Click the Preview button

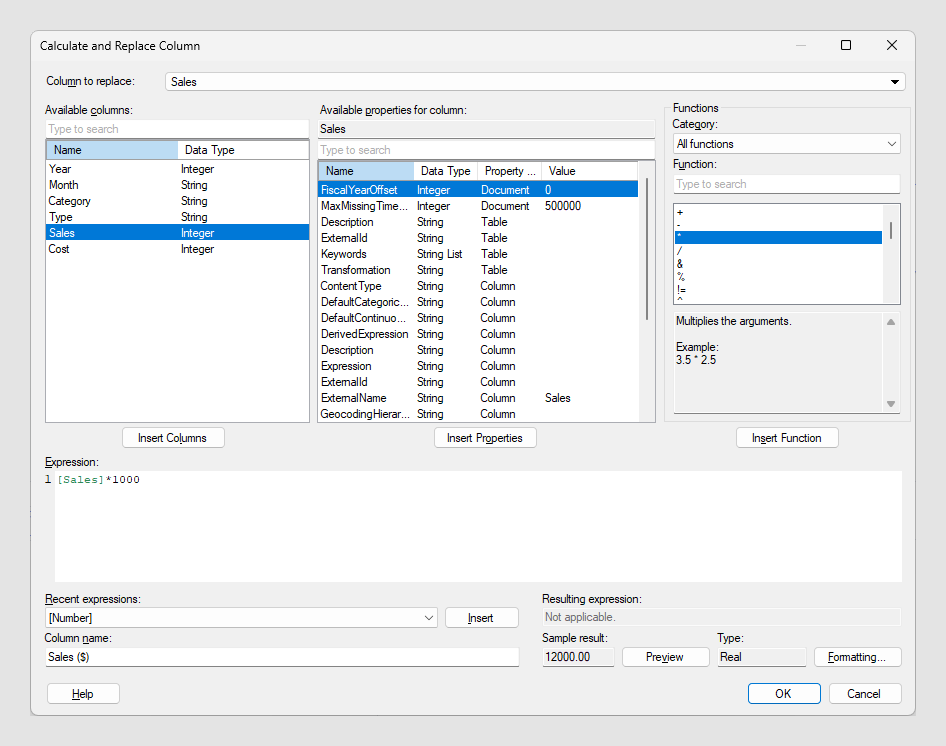pyautogui.click(x=665, y=657)
